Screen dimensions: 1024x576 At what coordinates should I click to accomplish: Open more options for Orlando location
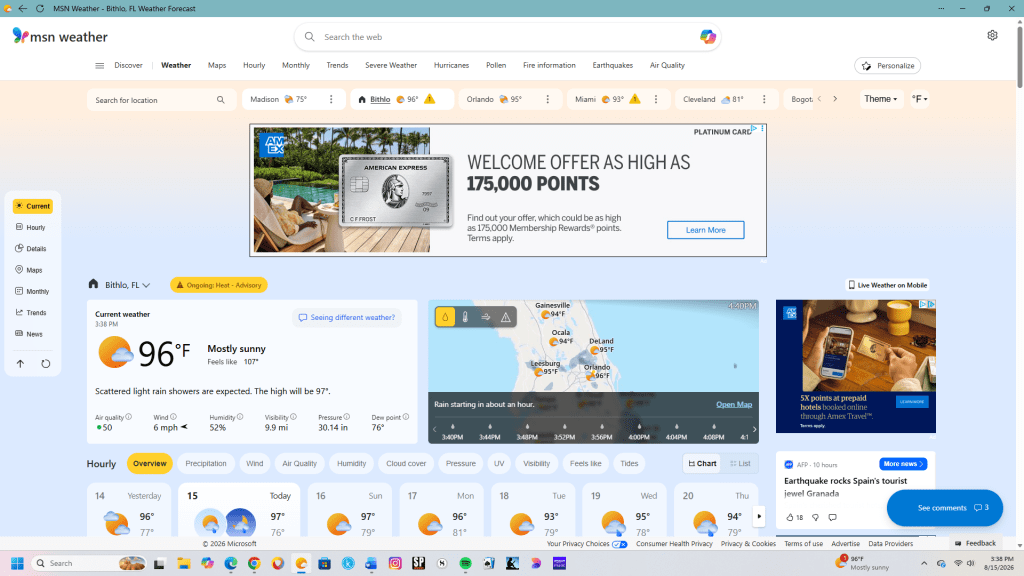[x=547, y=99]
